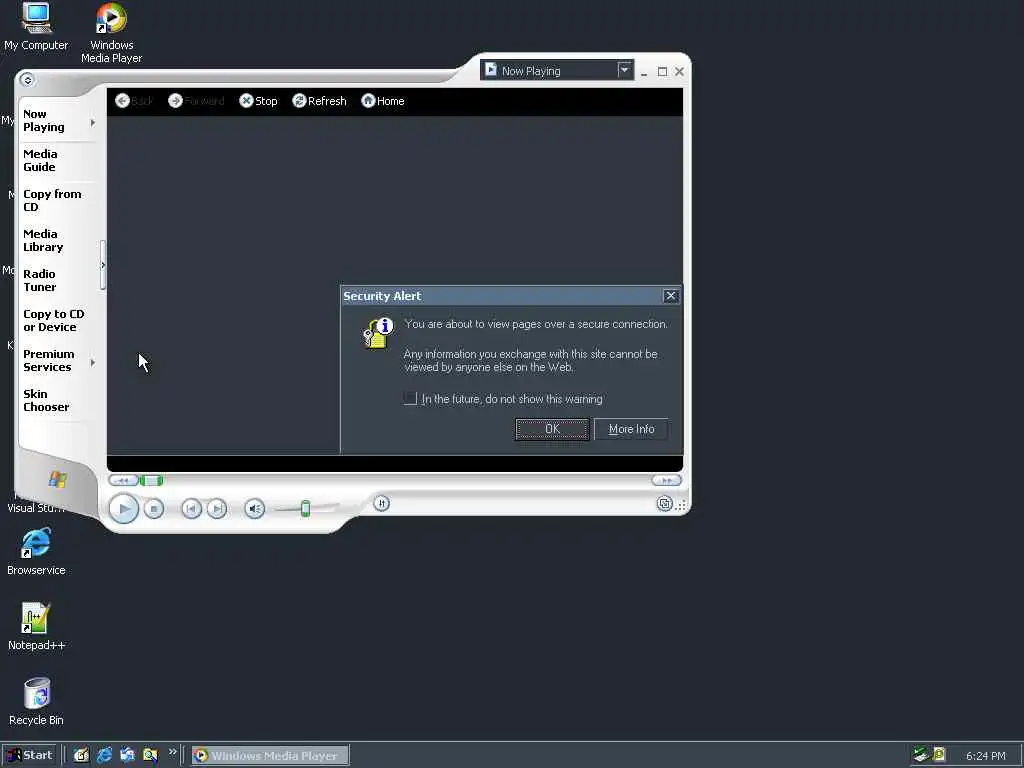Click the Next track button
The image size is (1024, 768).
click(217, 508)
